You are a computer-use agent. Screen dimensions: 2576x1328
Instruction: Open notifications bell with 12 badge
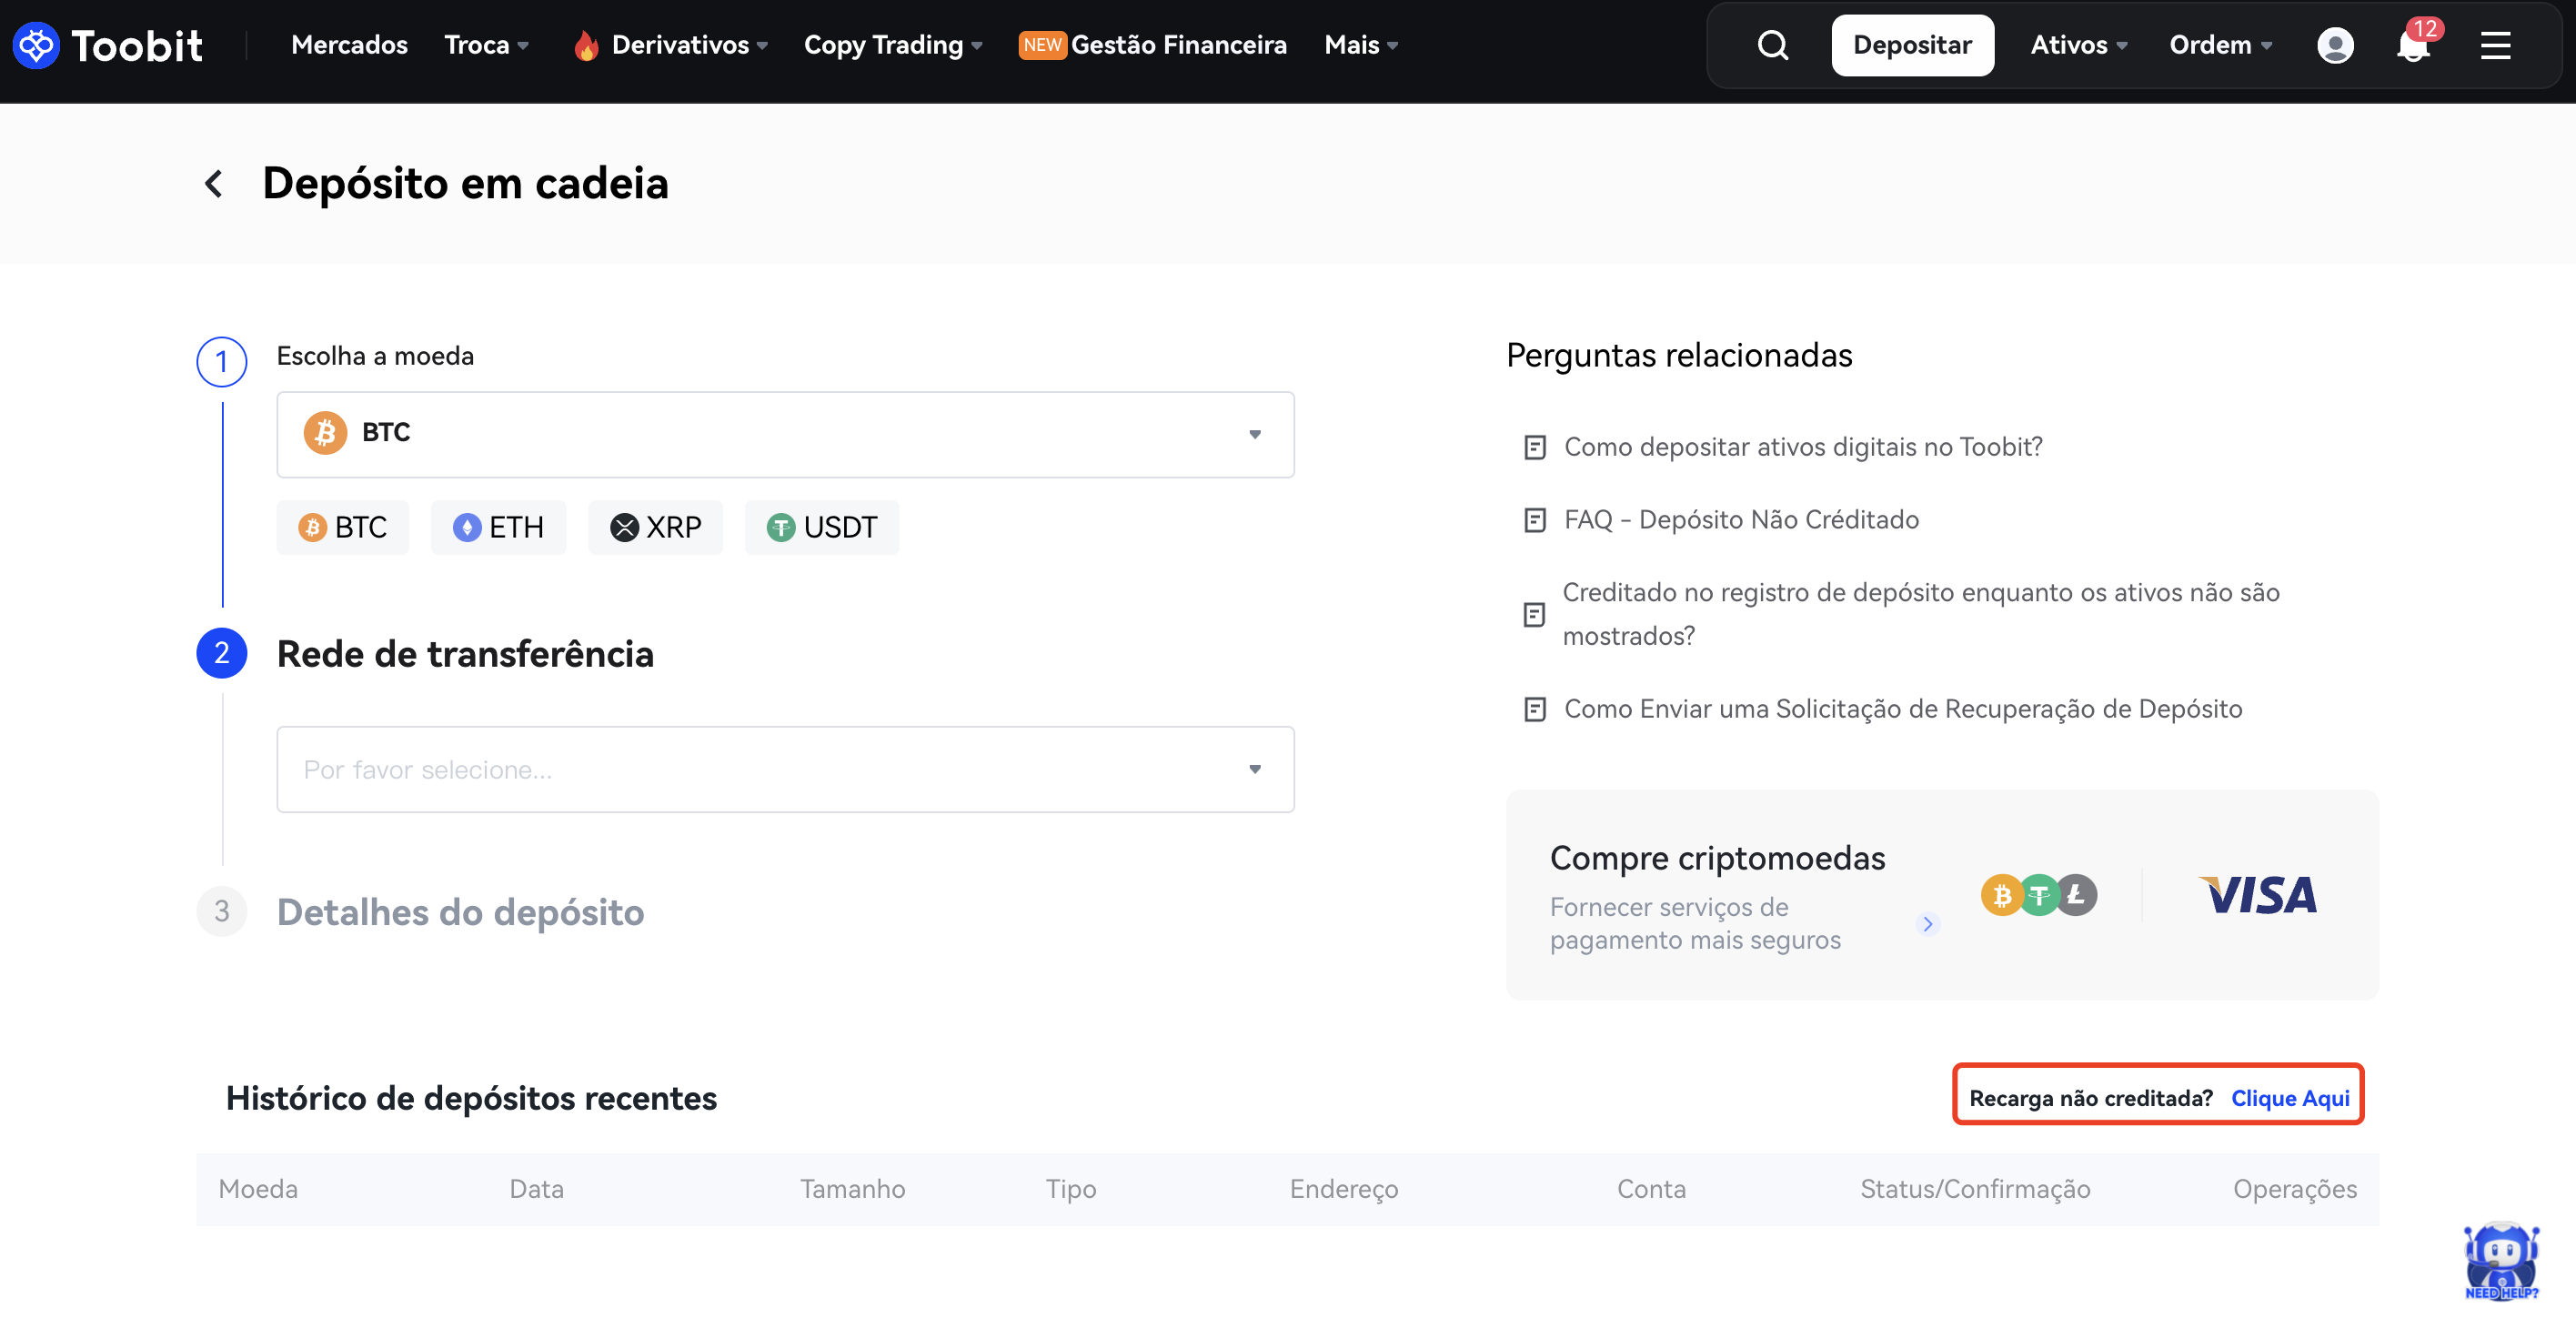pos(2412,45)
